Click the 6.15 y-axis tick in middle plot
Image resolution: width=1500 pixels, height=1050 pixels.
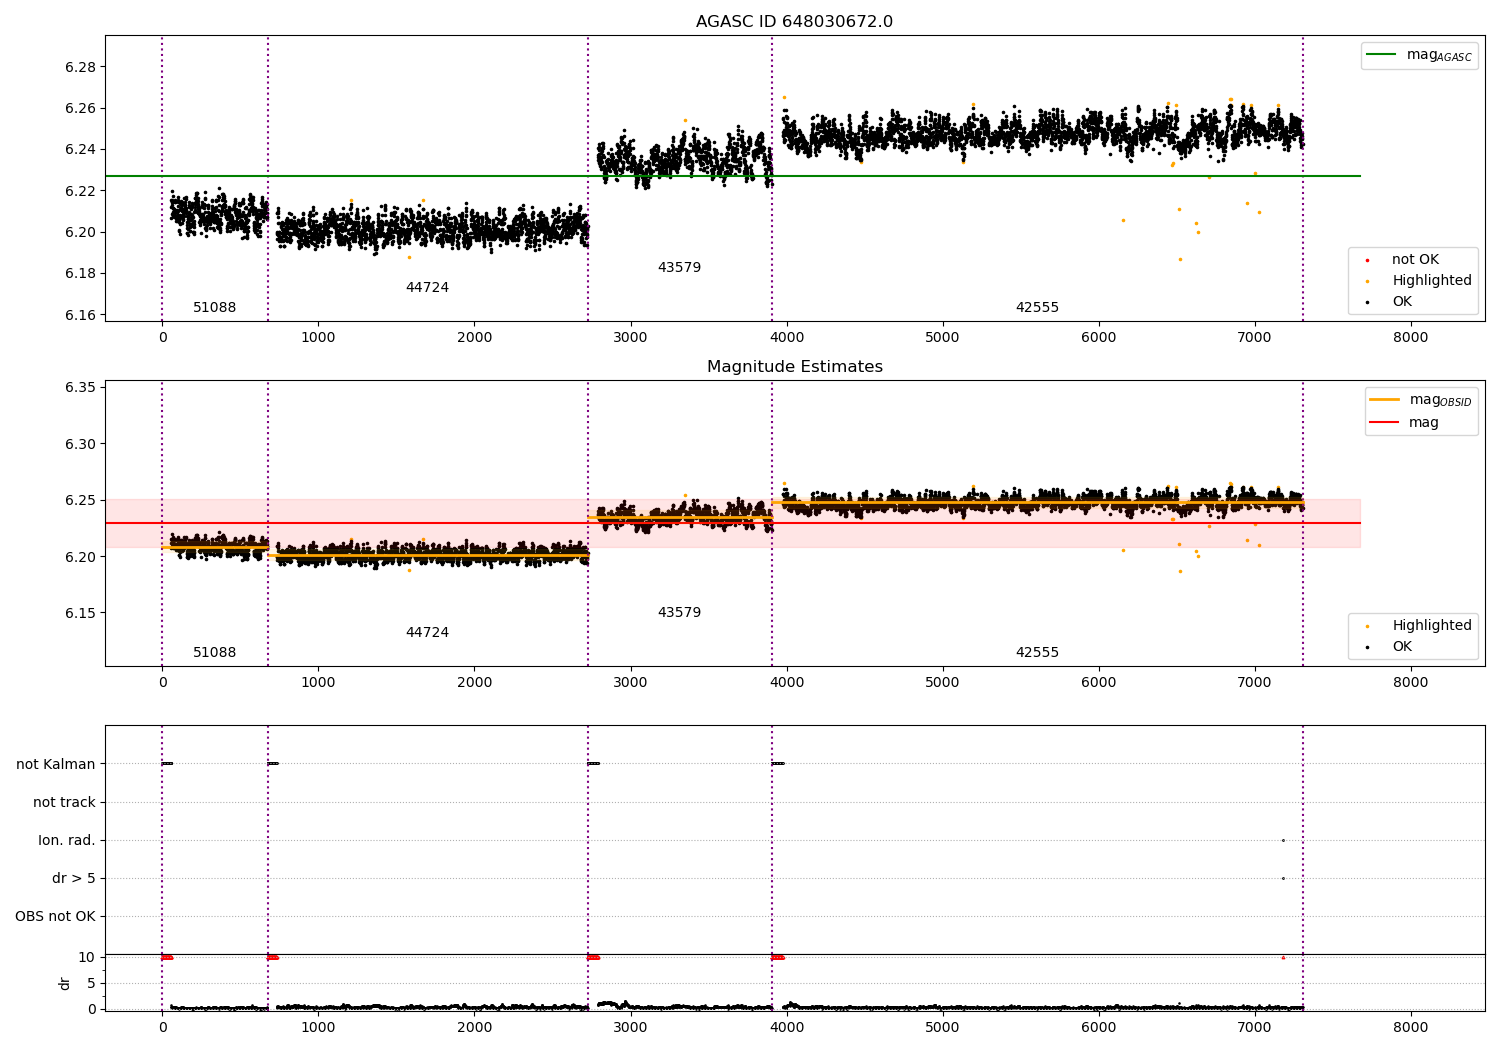pyautogui.click(x=79, y=613)
